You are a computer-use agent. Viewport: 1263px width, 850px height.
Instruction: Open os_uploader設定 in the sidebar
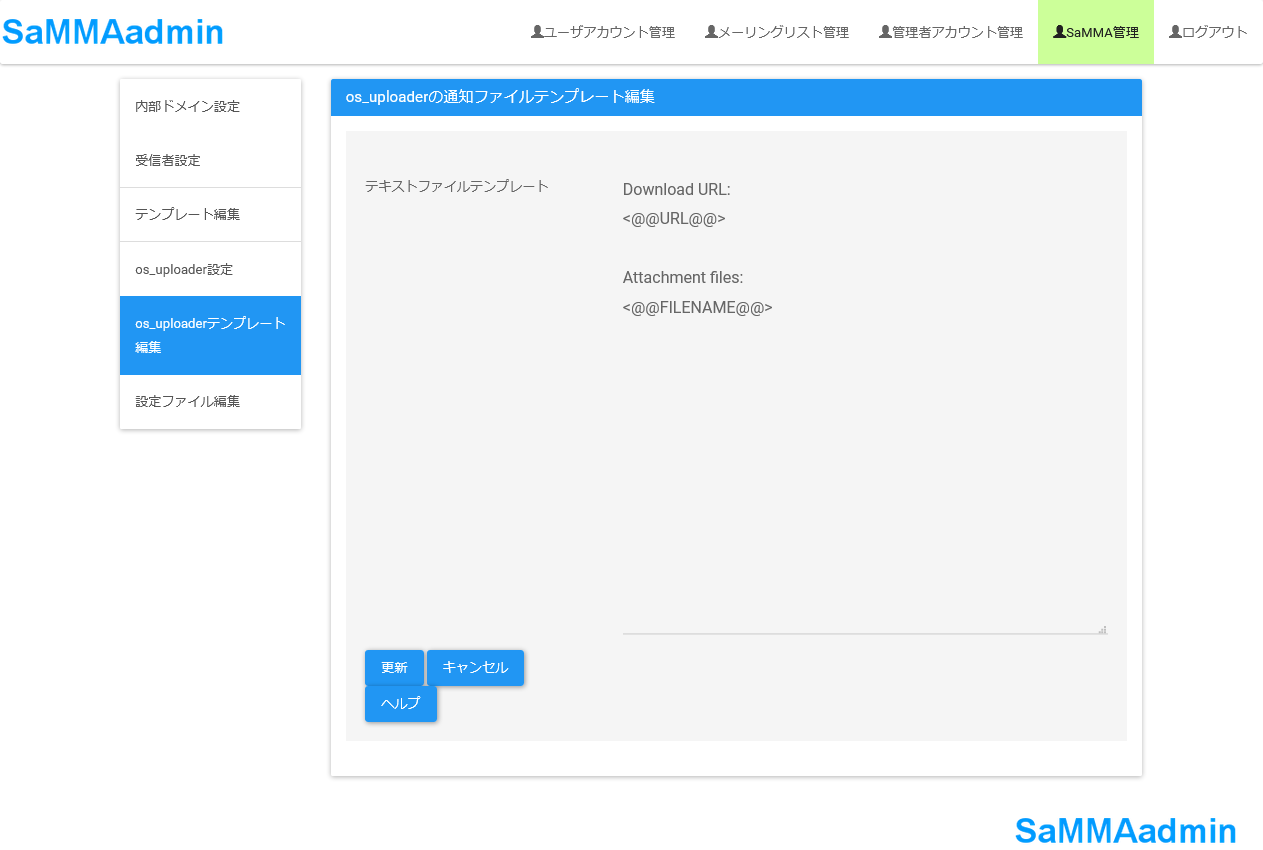coord(210,269)
